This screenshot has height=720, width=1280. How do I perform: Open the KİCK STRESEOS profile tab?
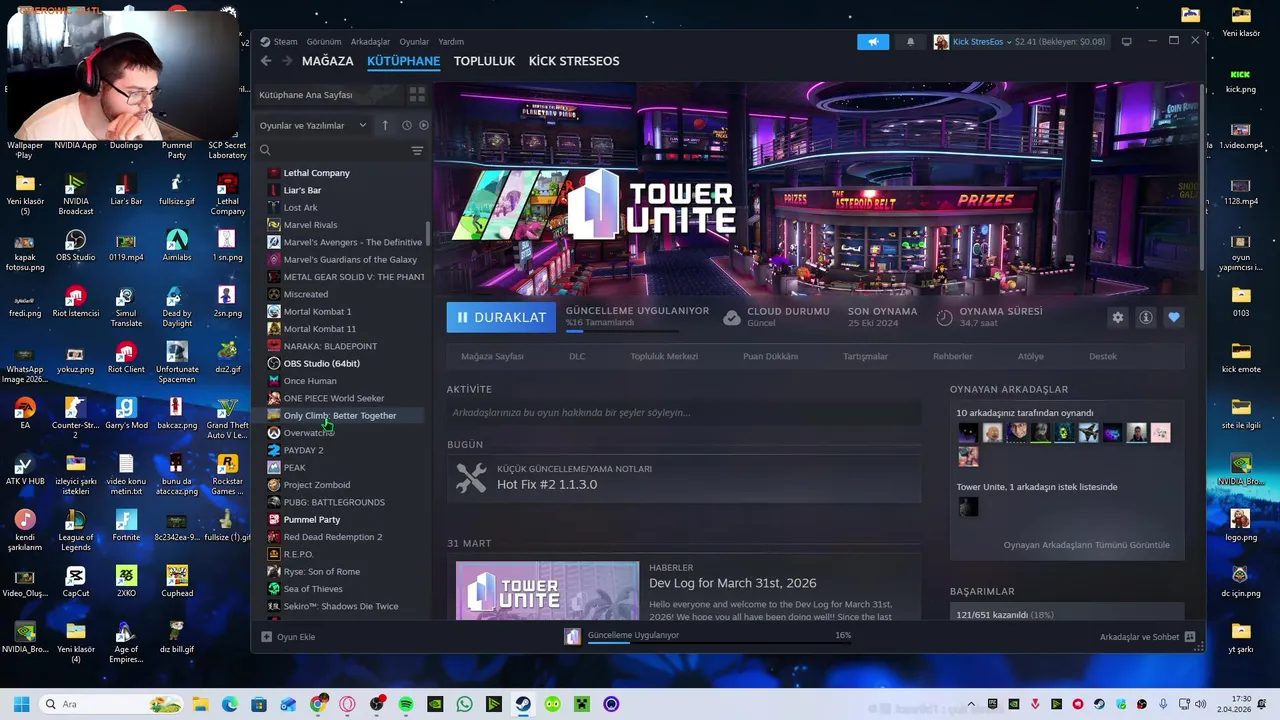tap(574, 61)
